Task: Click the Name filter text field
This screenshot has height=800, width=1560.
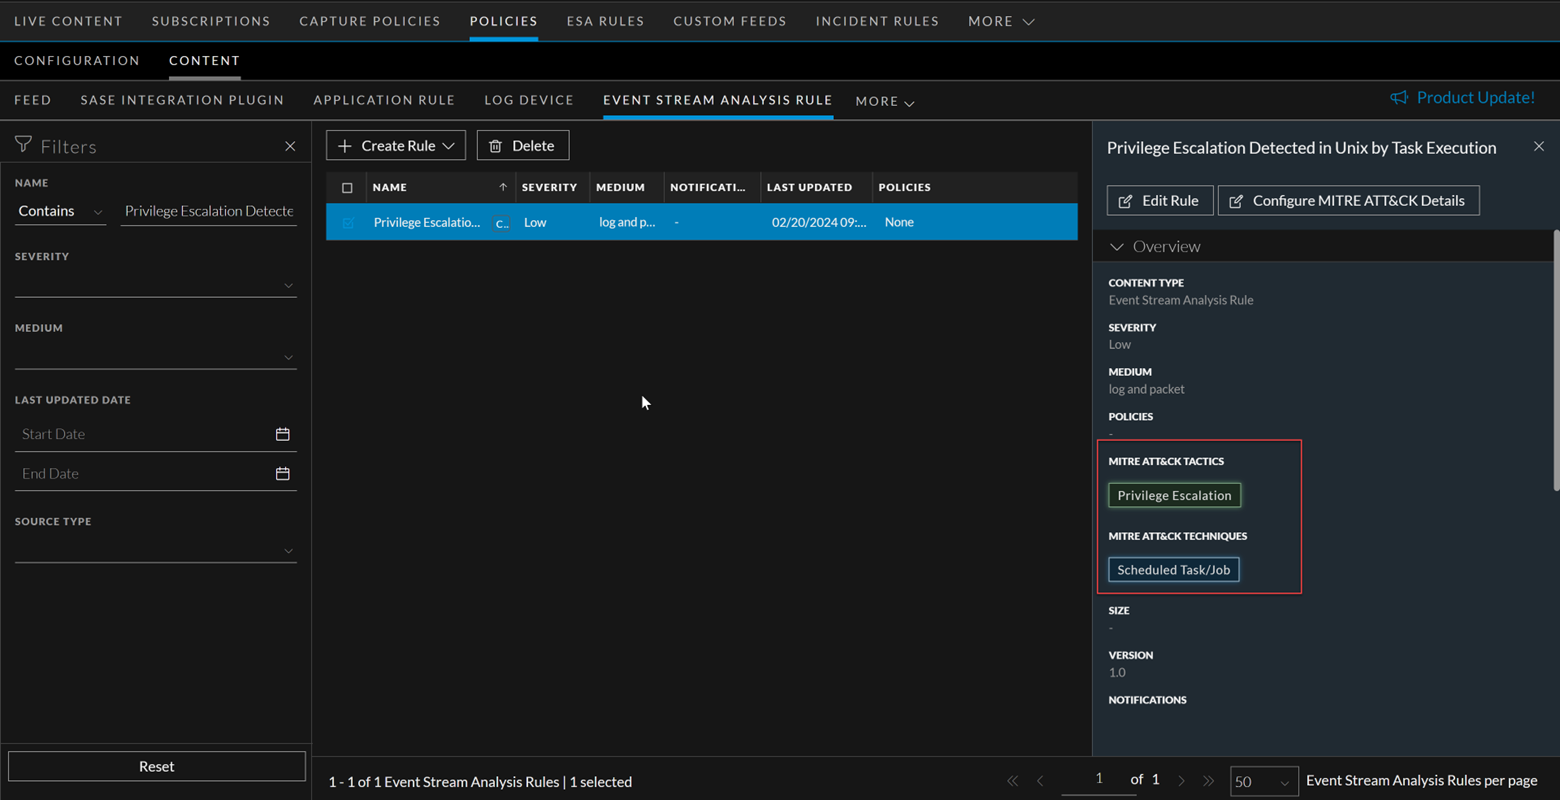Action: coord(208,211)
